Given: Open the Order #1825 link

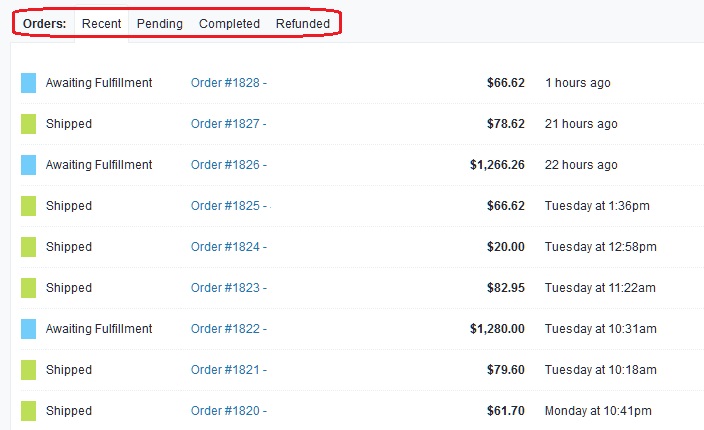Looking at the screenshot, I should 228,206.
